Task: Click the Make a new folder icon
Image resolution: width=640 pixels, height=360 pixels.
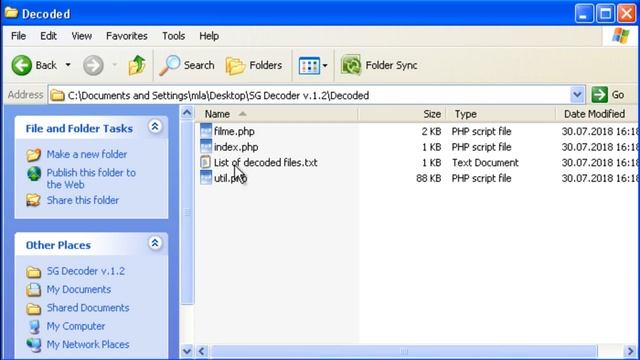Action: [33, 155]
